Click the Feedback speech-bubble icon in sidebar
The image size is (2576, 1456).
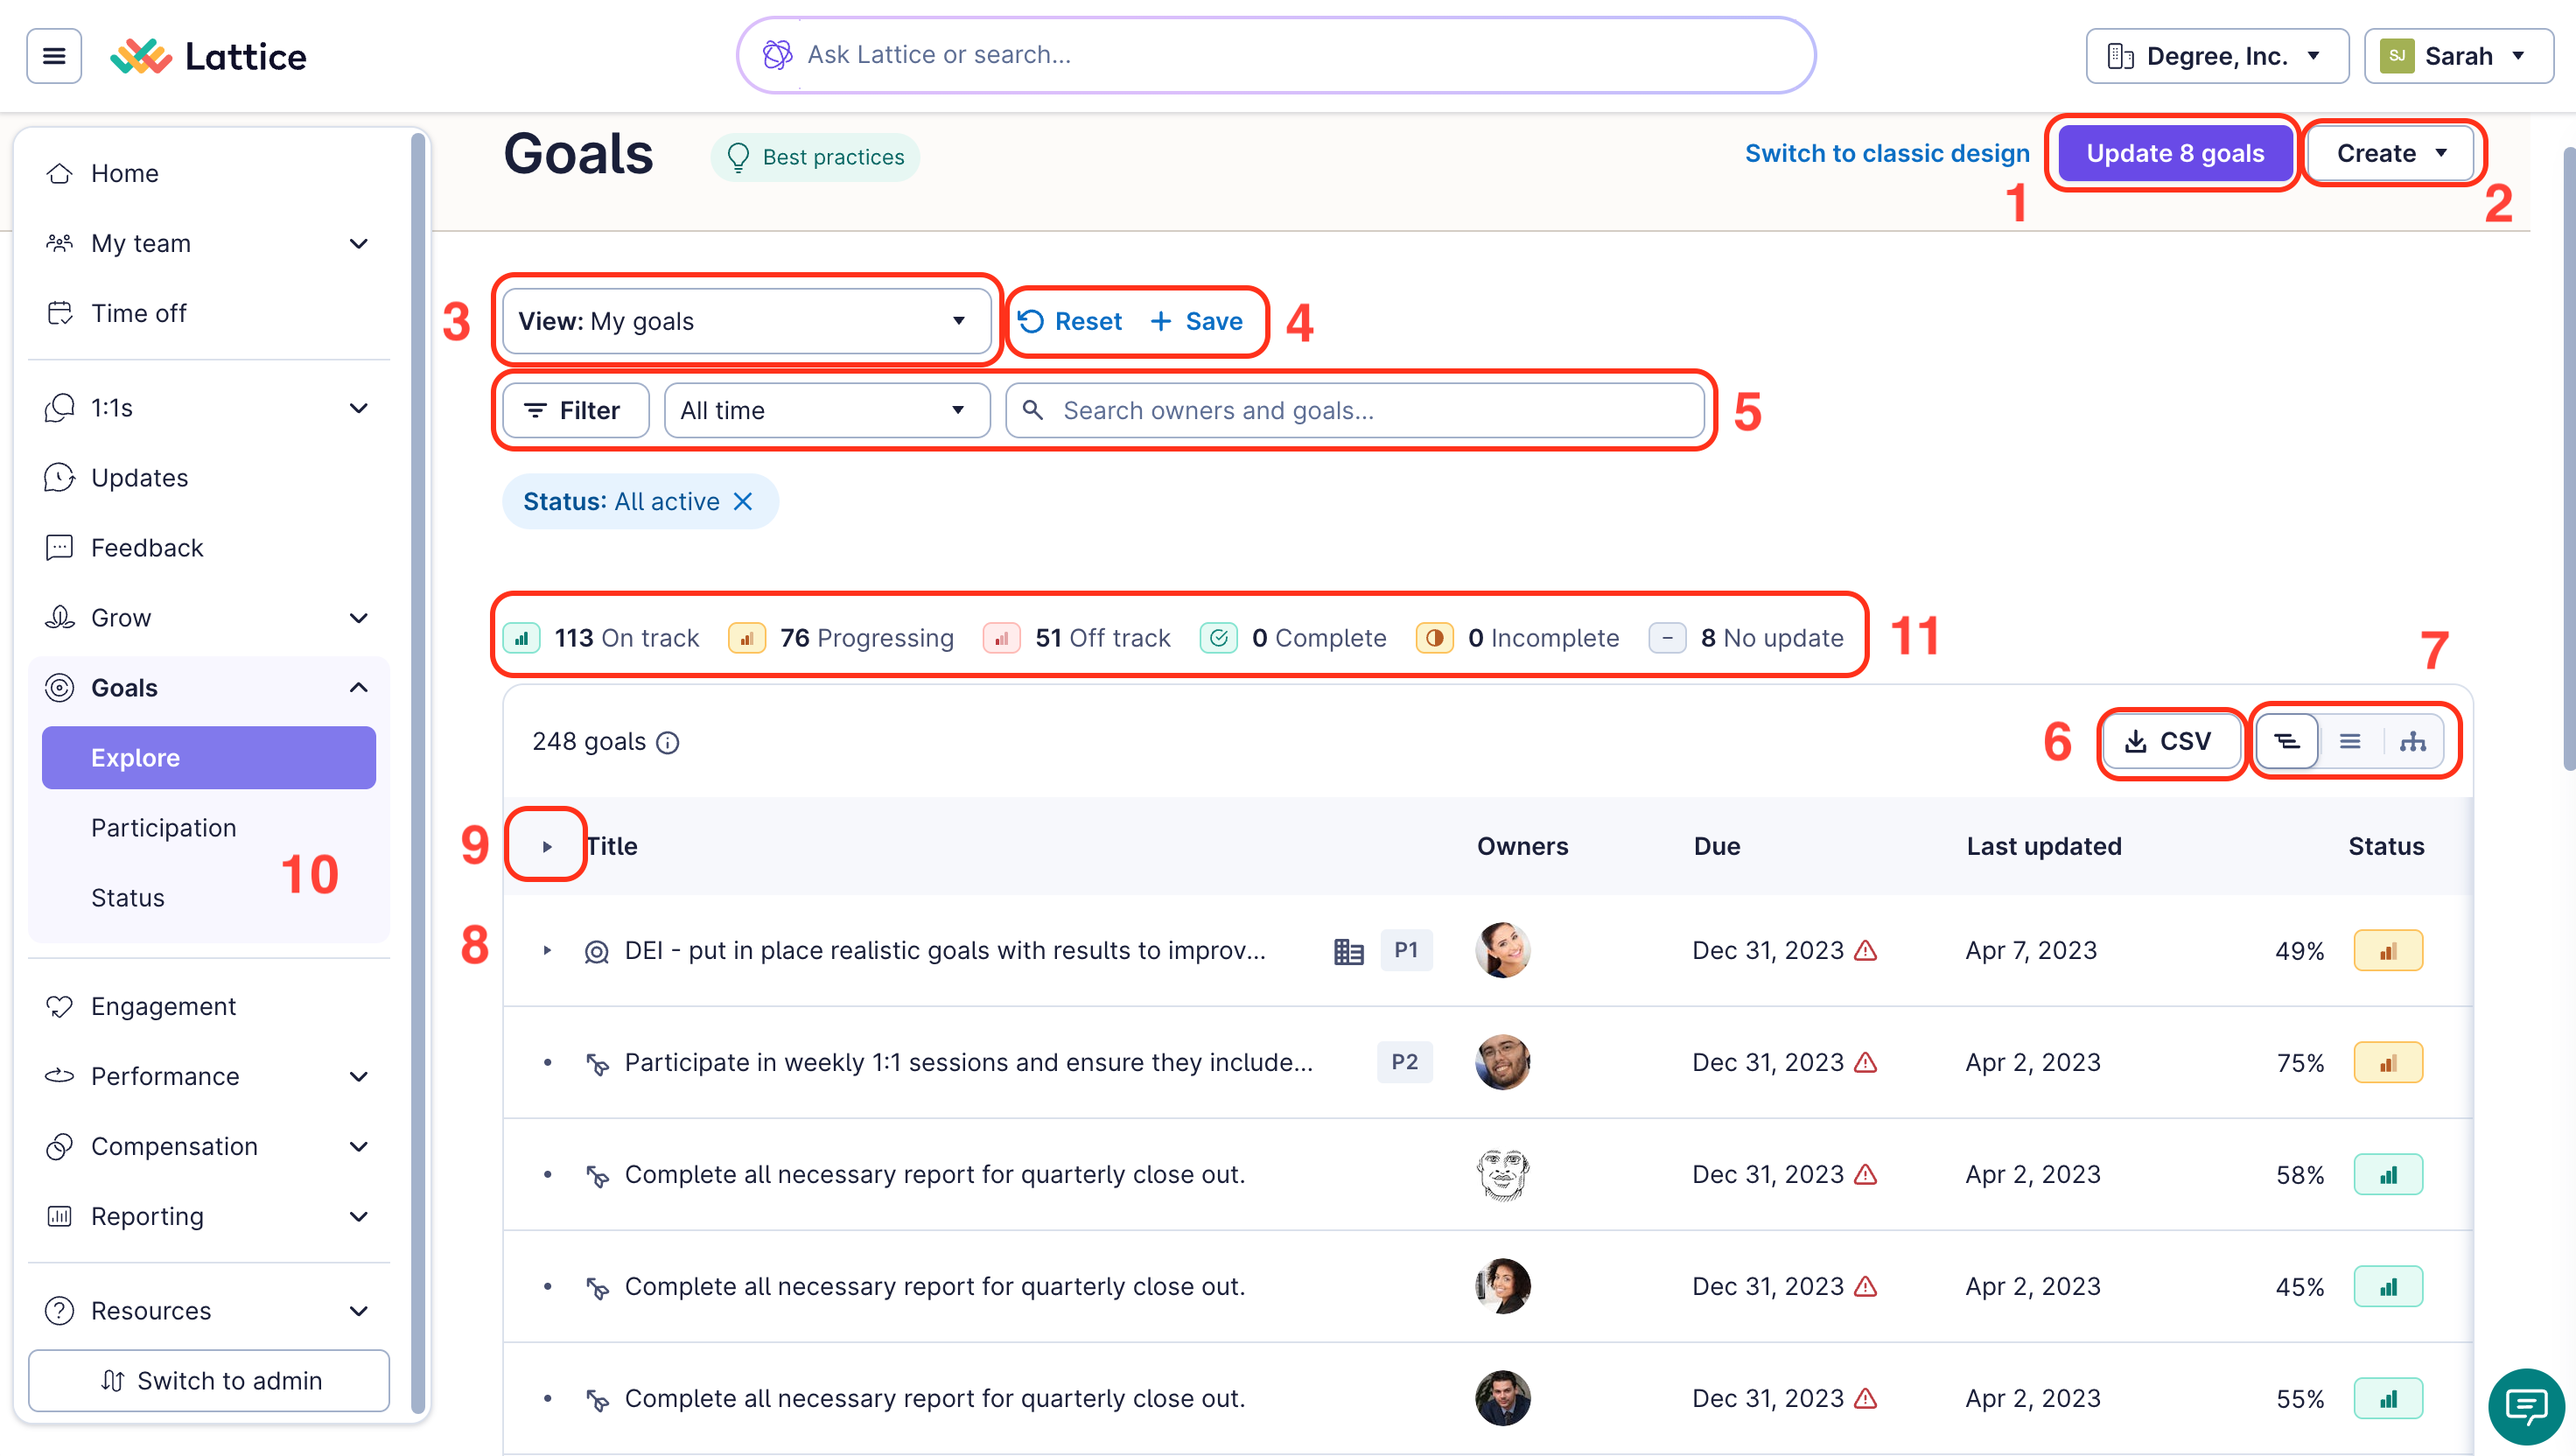point(59,547)
